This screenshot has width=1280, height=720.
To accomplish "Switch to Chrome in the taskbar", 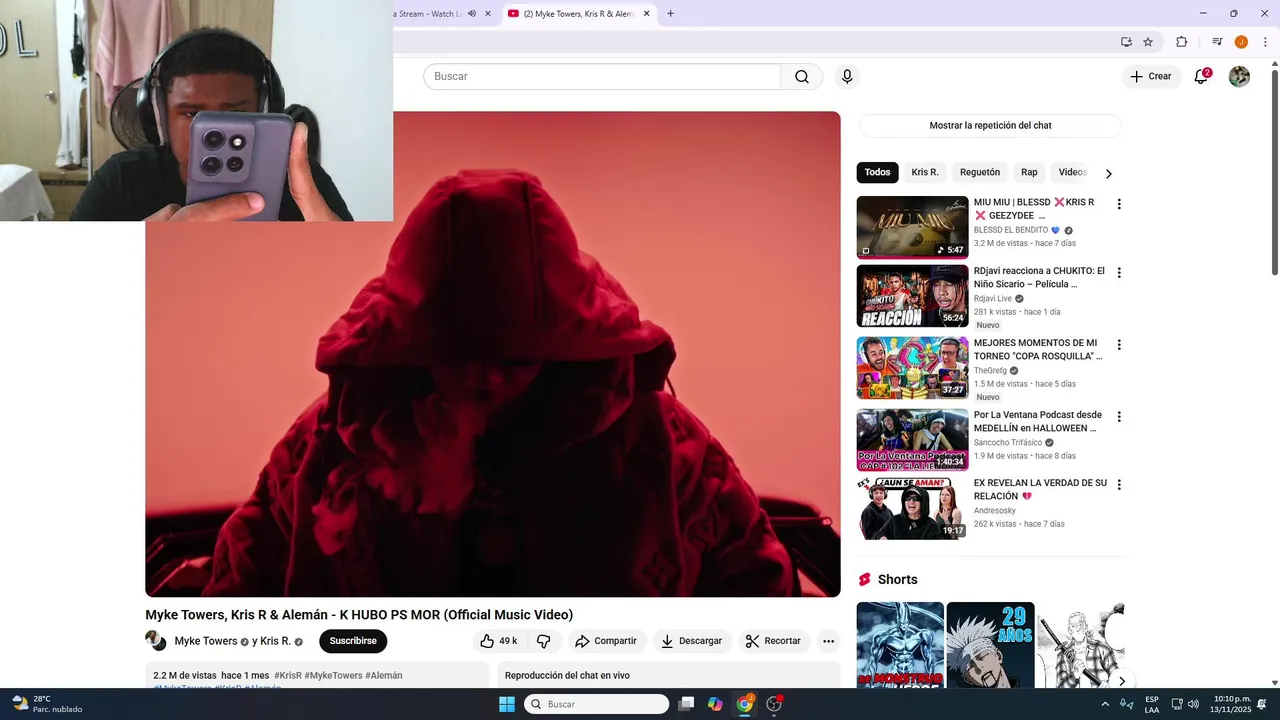I will (744, 704).
